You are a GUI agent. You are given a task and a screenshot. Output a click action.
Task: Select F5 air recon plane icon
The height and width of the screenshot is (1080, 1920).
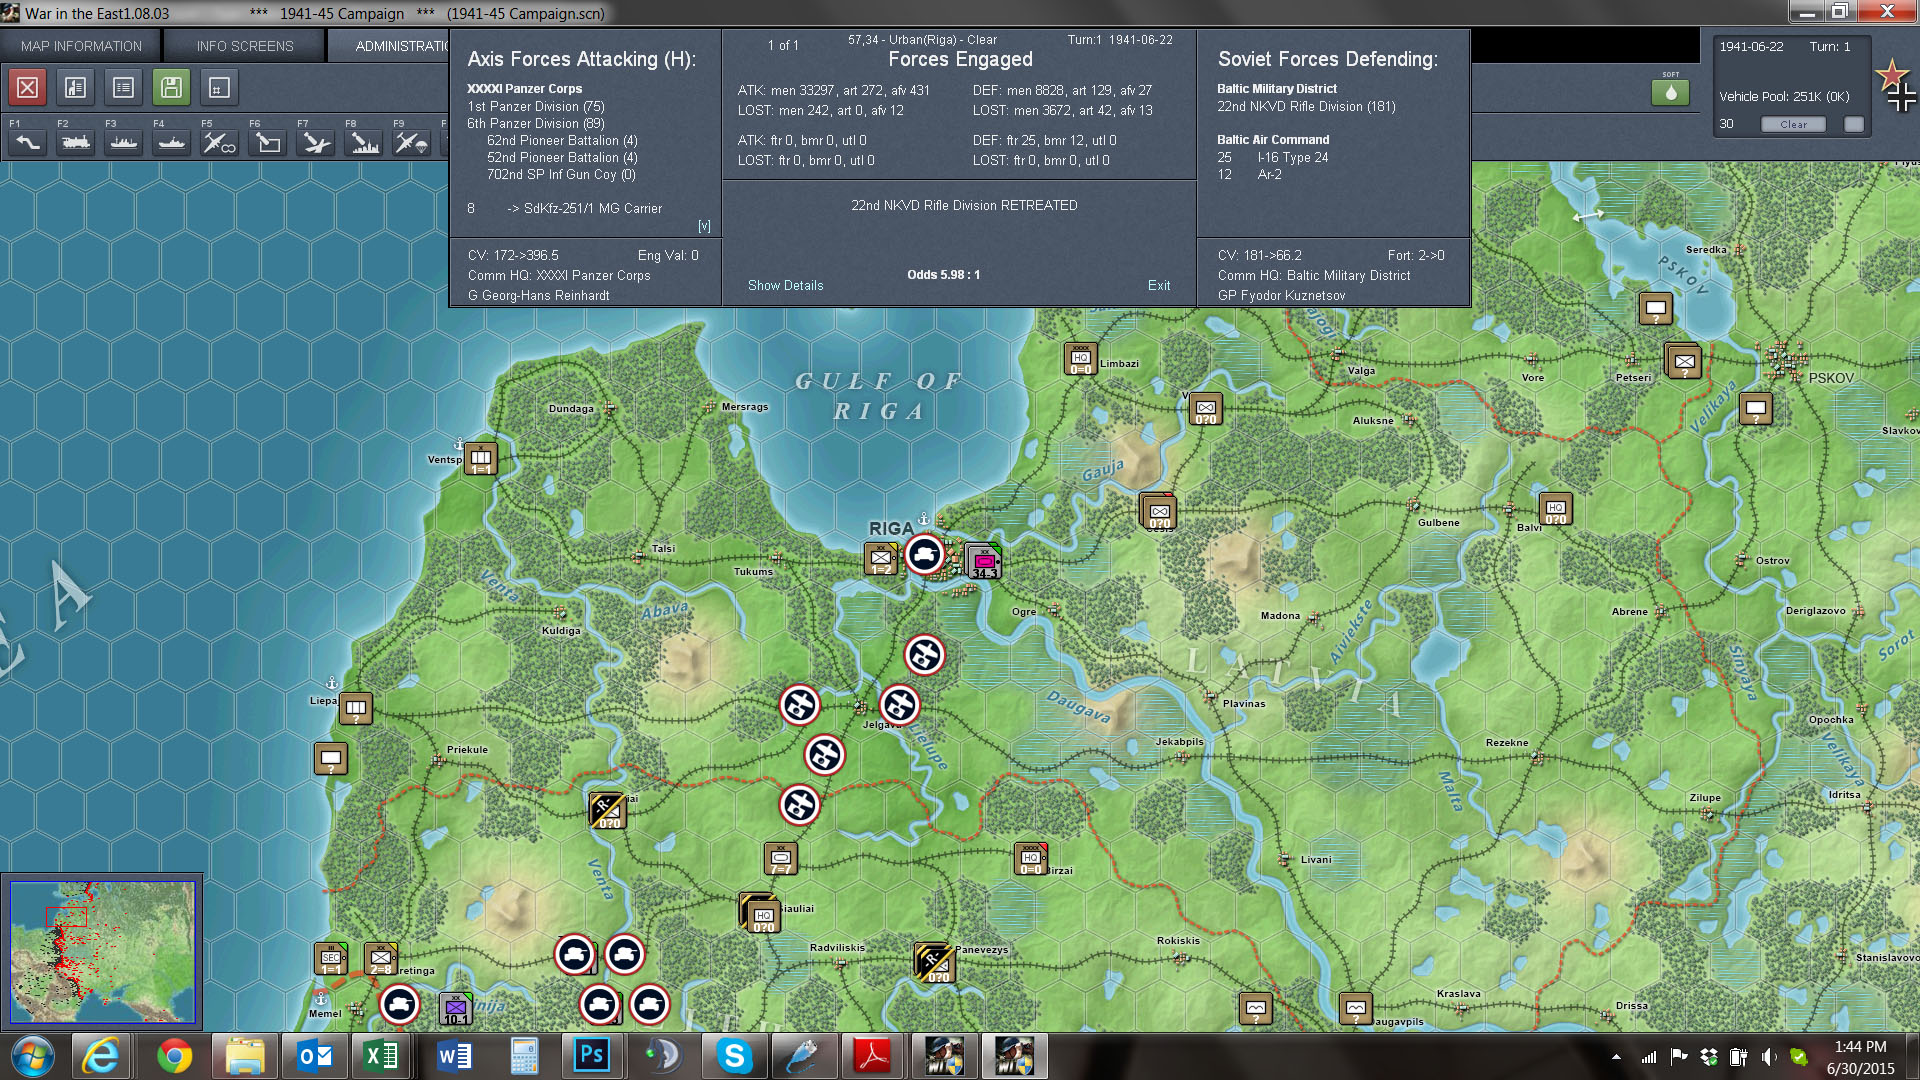point(220,143)
